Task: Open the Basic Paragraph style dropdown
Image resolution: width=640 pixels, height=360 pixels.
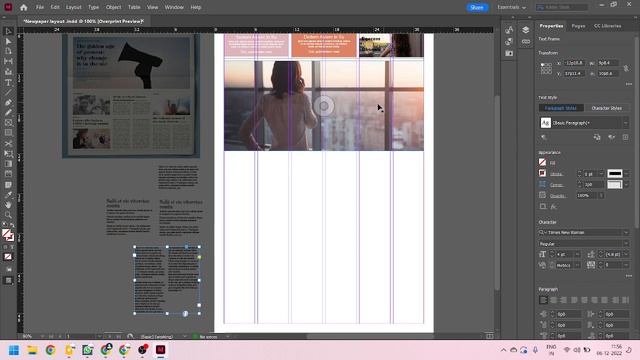Action: 626,123
